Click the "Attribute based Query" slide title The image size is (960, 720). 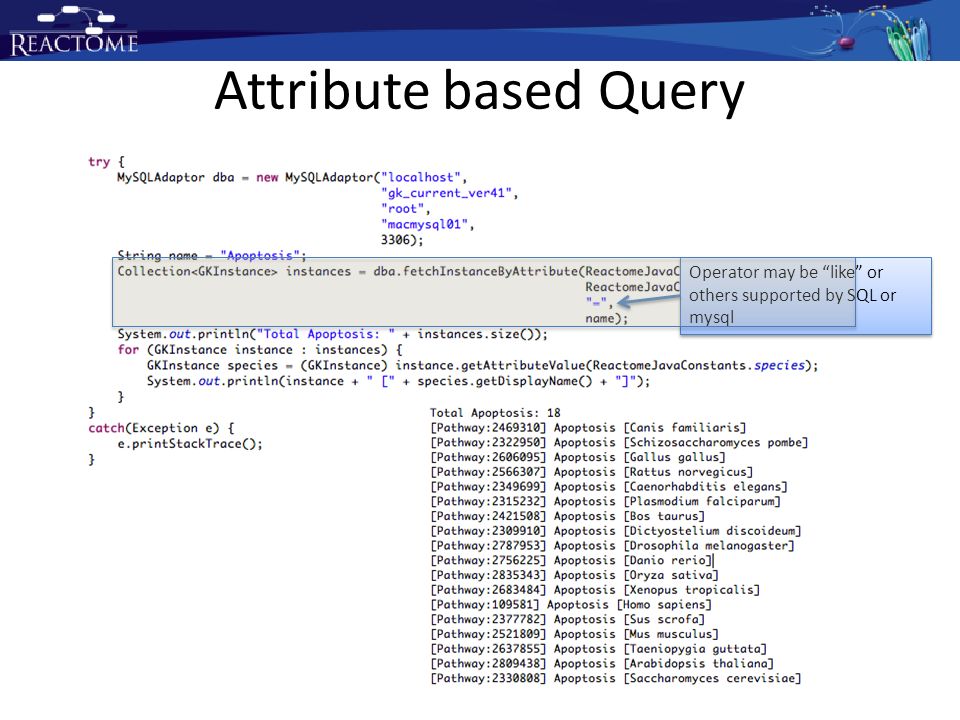coord(479,92)
